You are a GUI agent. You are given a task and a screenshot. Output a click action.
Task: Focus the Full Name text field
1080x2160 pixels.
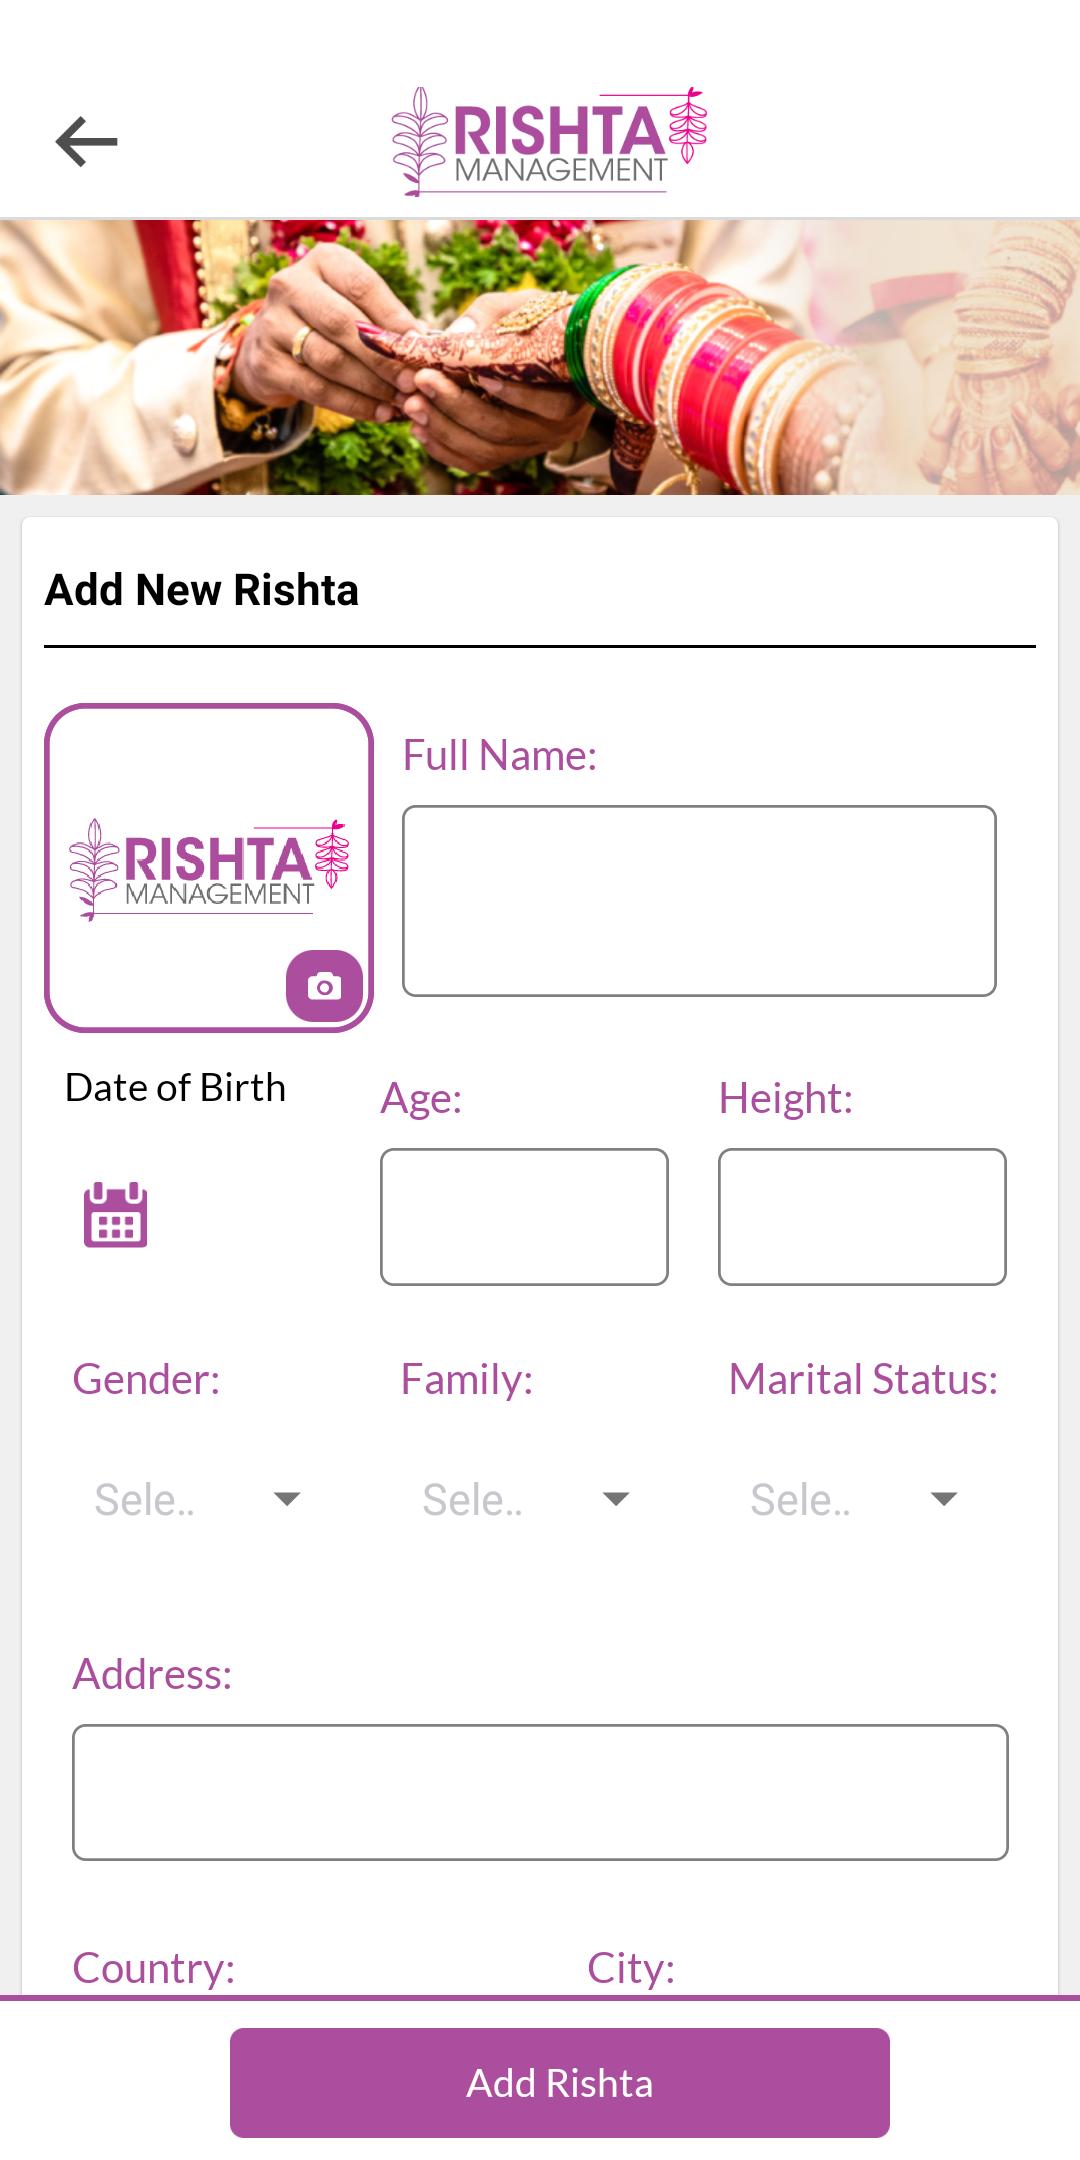coord(699,900)
